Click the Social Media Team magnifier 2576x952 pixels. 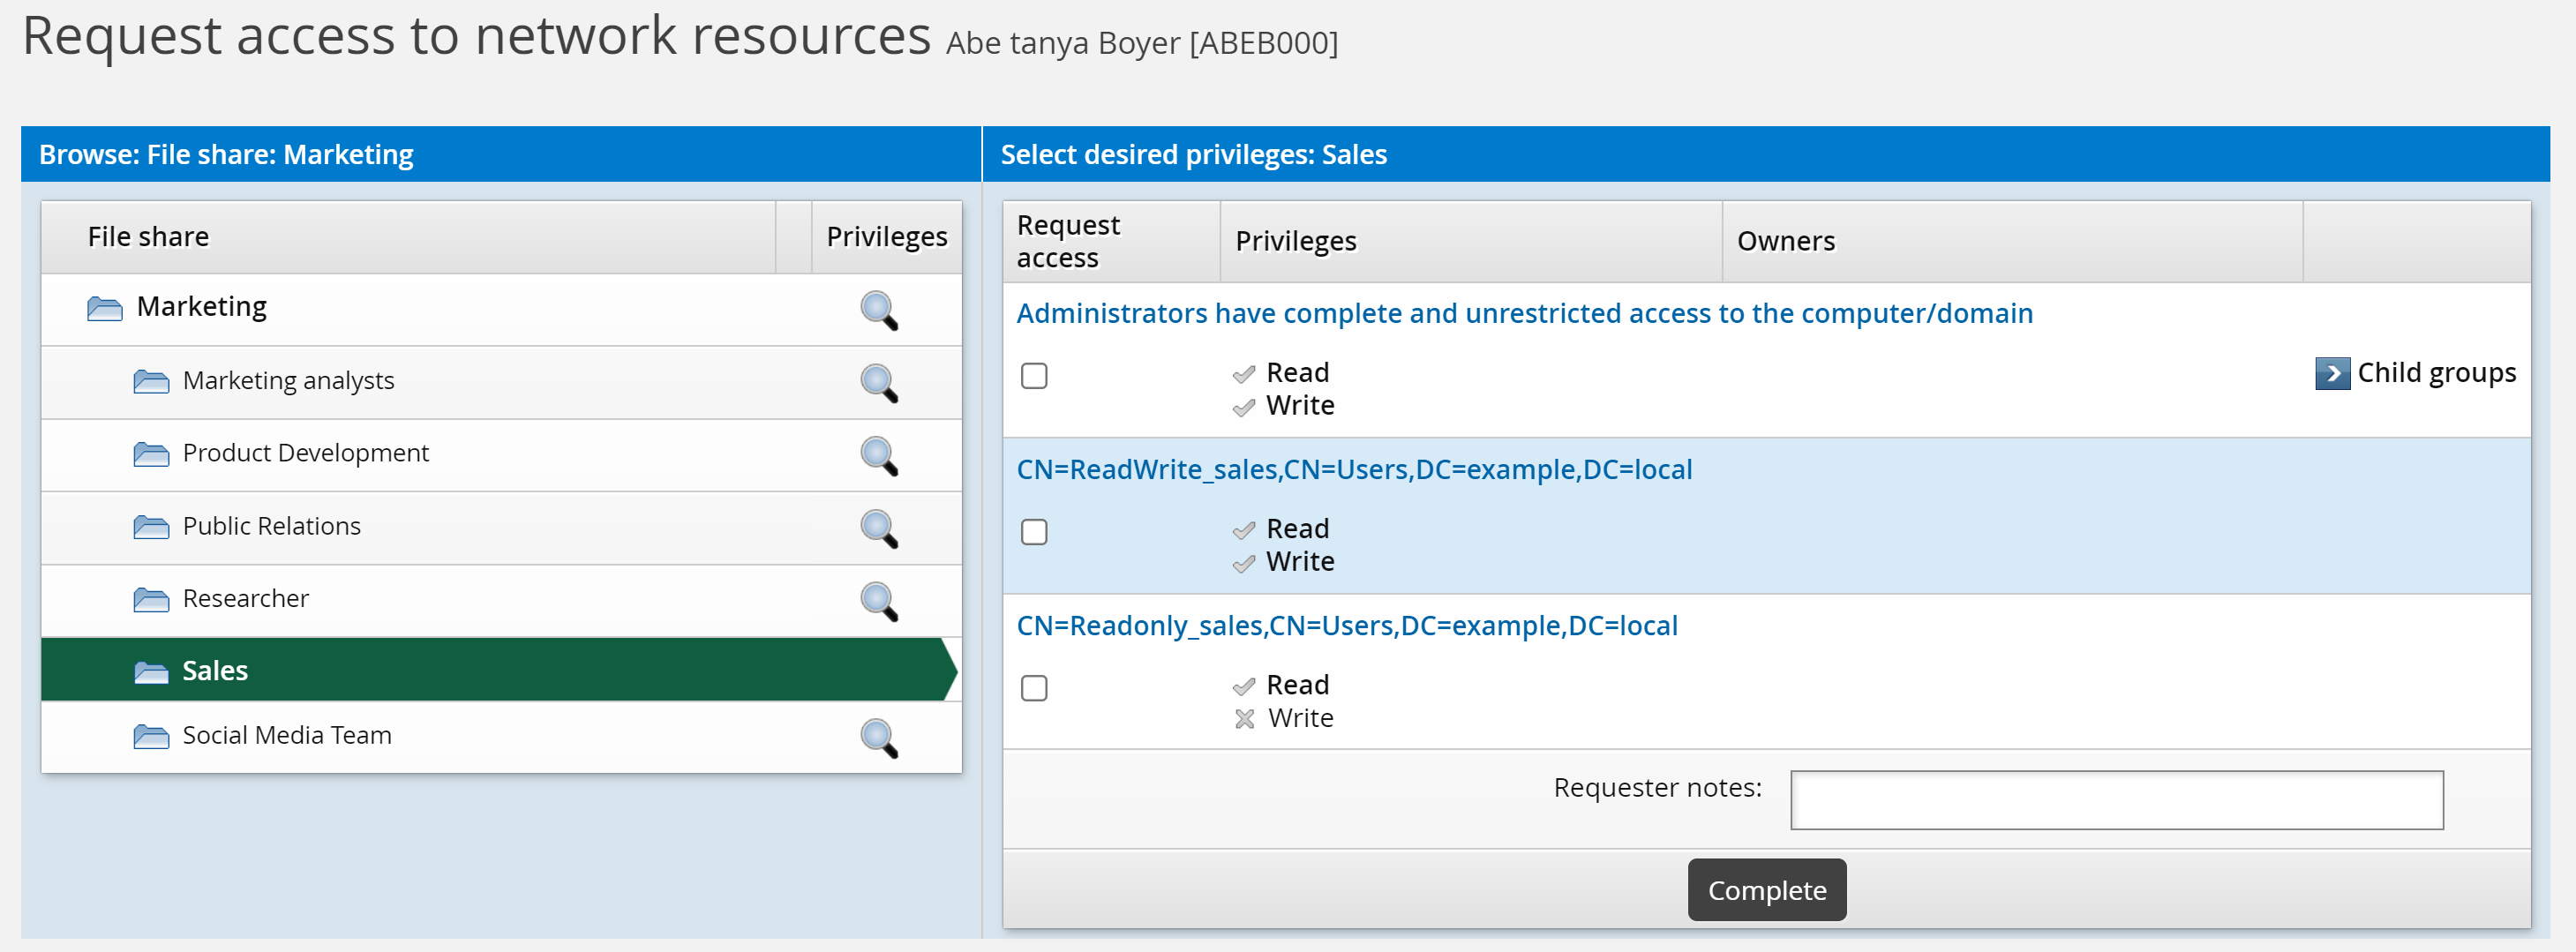(x=878, y=738)
